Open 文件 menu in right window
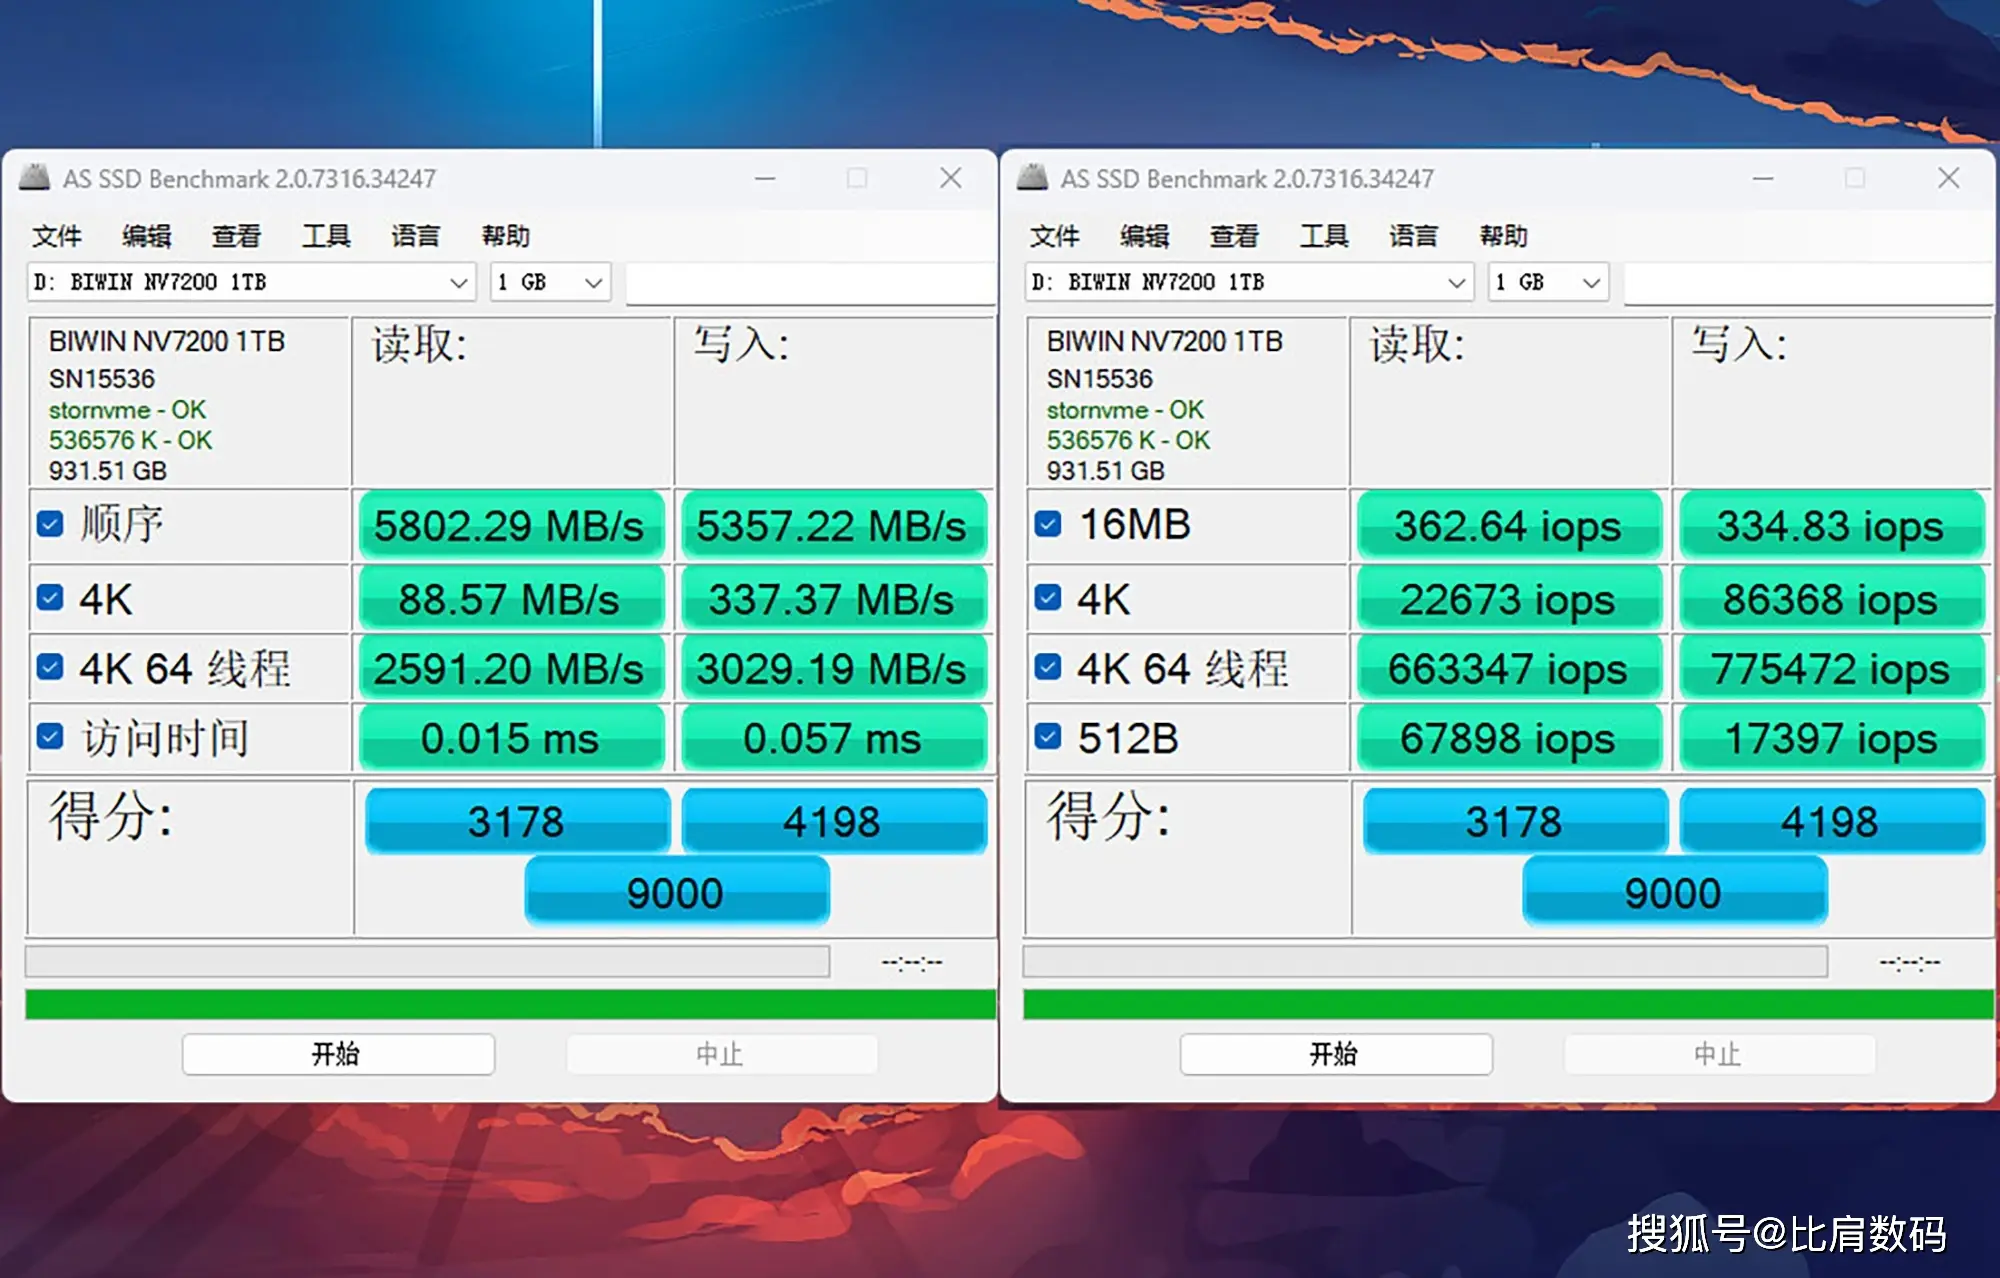 click(1055, 236)
